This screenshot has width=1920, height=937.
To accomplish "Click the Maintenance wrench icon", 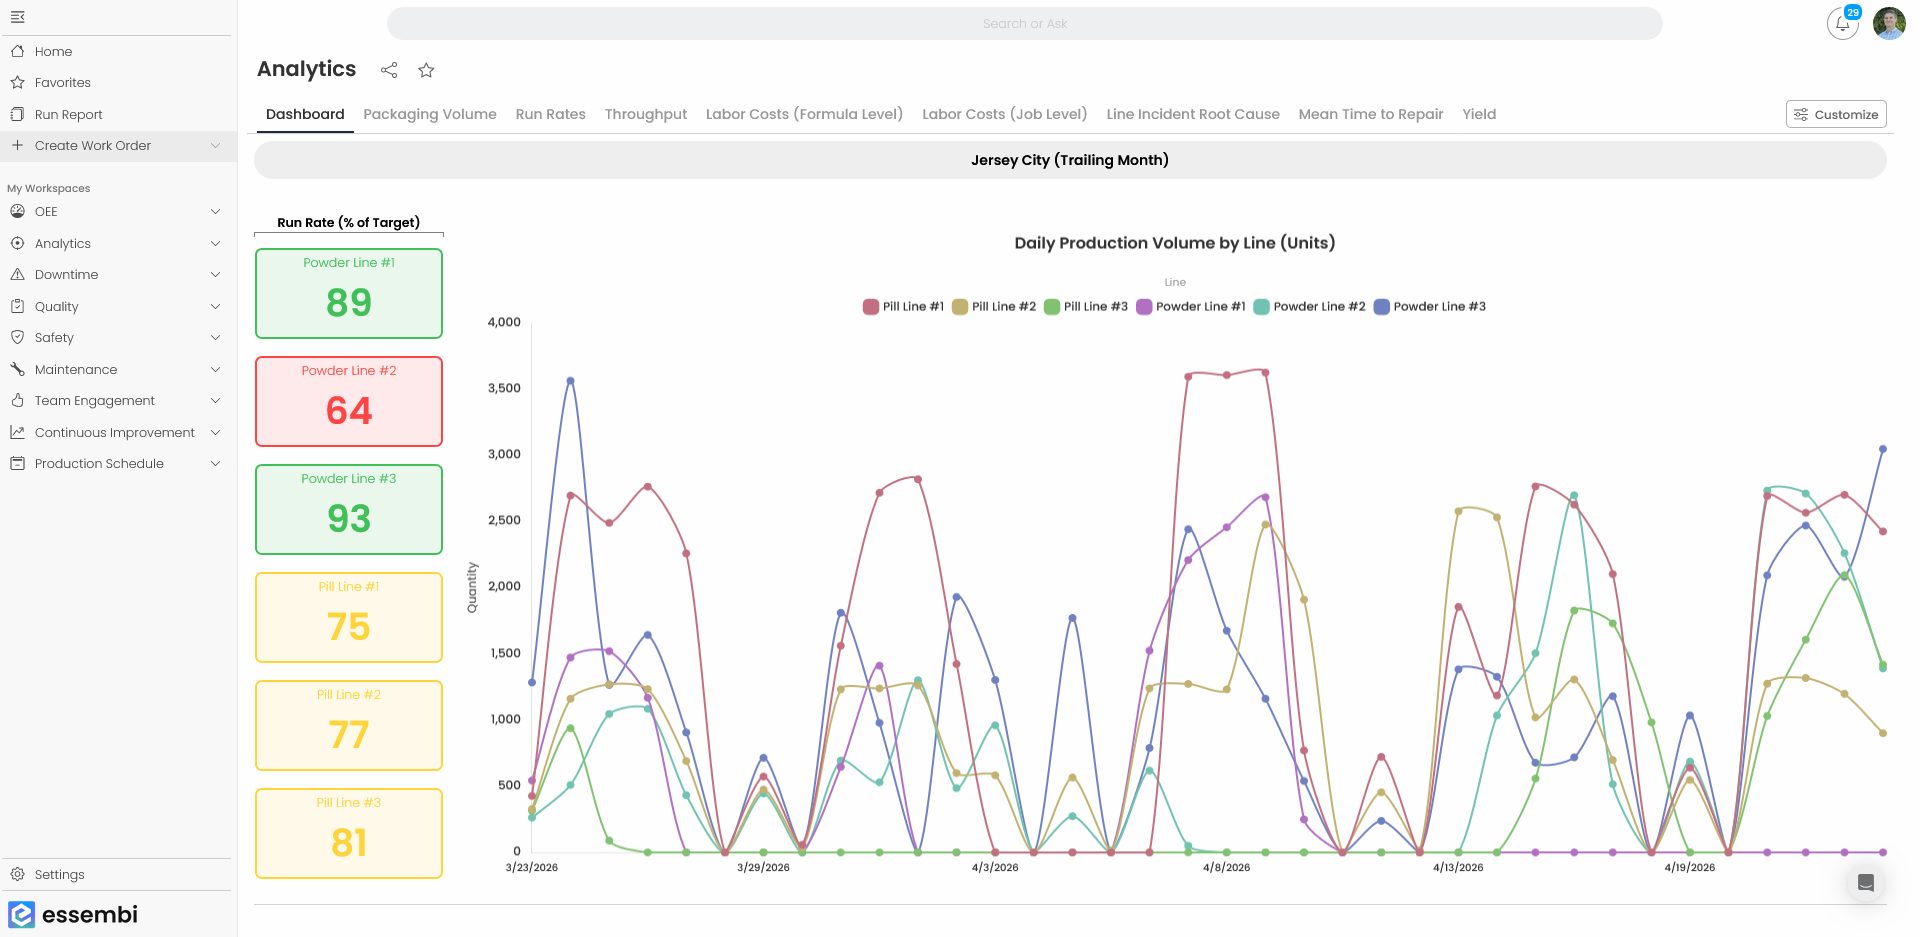I will click(17, 369).
